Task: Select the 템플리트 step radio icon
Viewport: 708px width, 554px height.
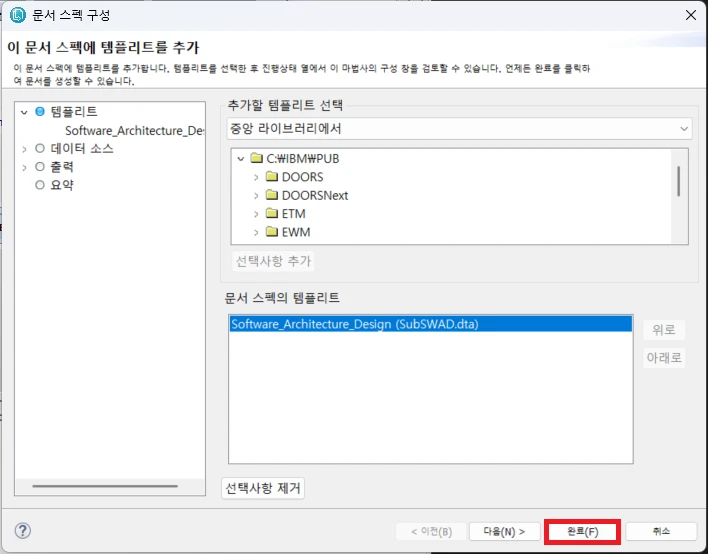Action: click(40, 112)
